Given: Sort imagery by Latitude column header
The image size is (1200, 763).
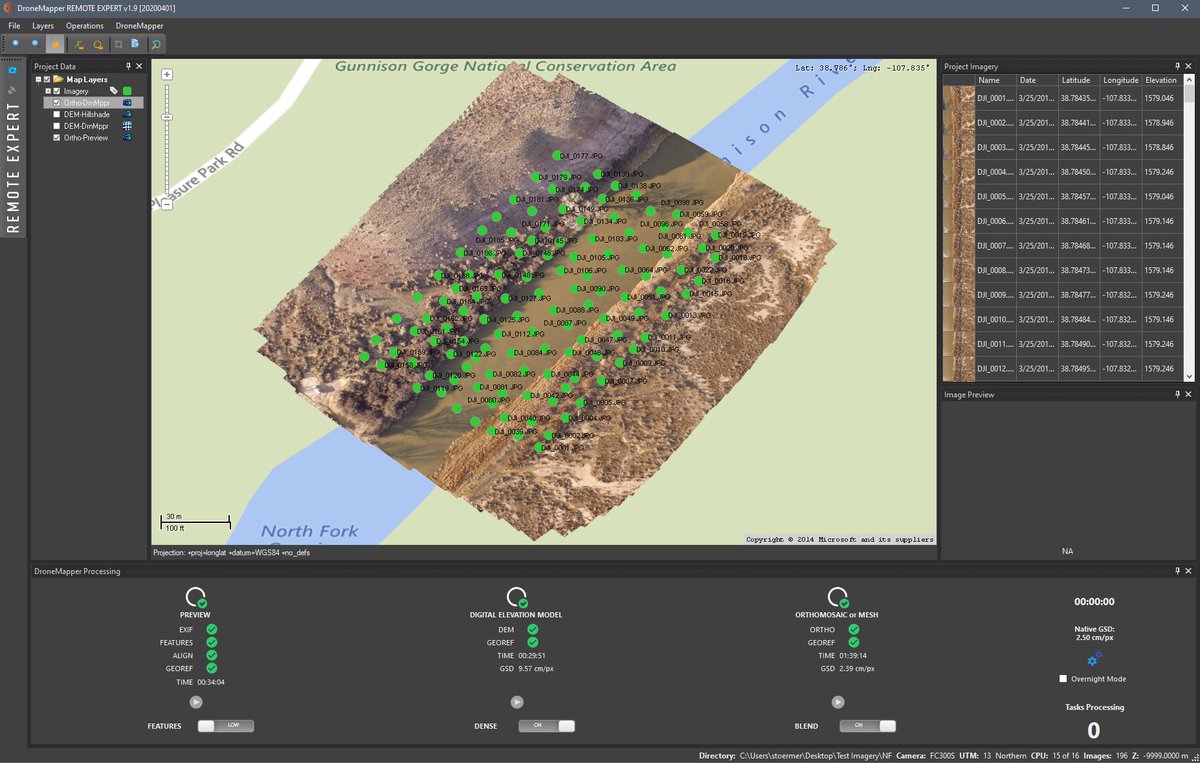Looking at the screenshot, I should click(x=1080, y=80).
